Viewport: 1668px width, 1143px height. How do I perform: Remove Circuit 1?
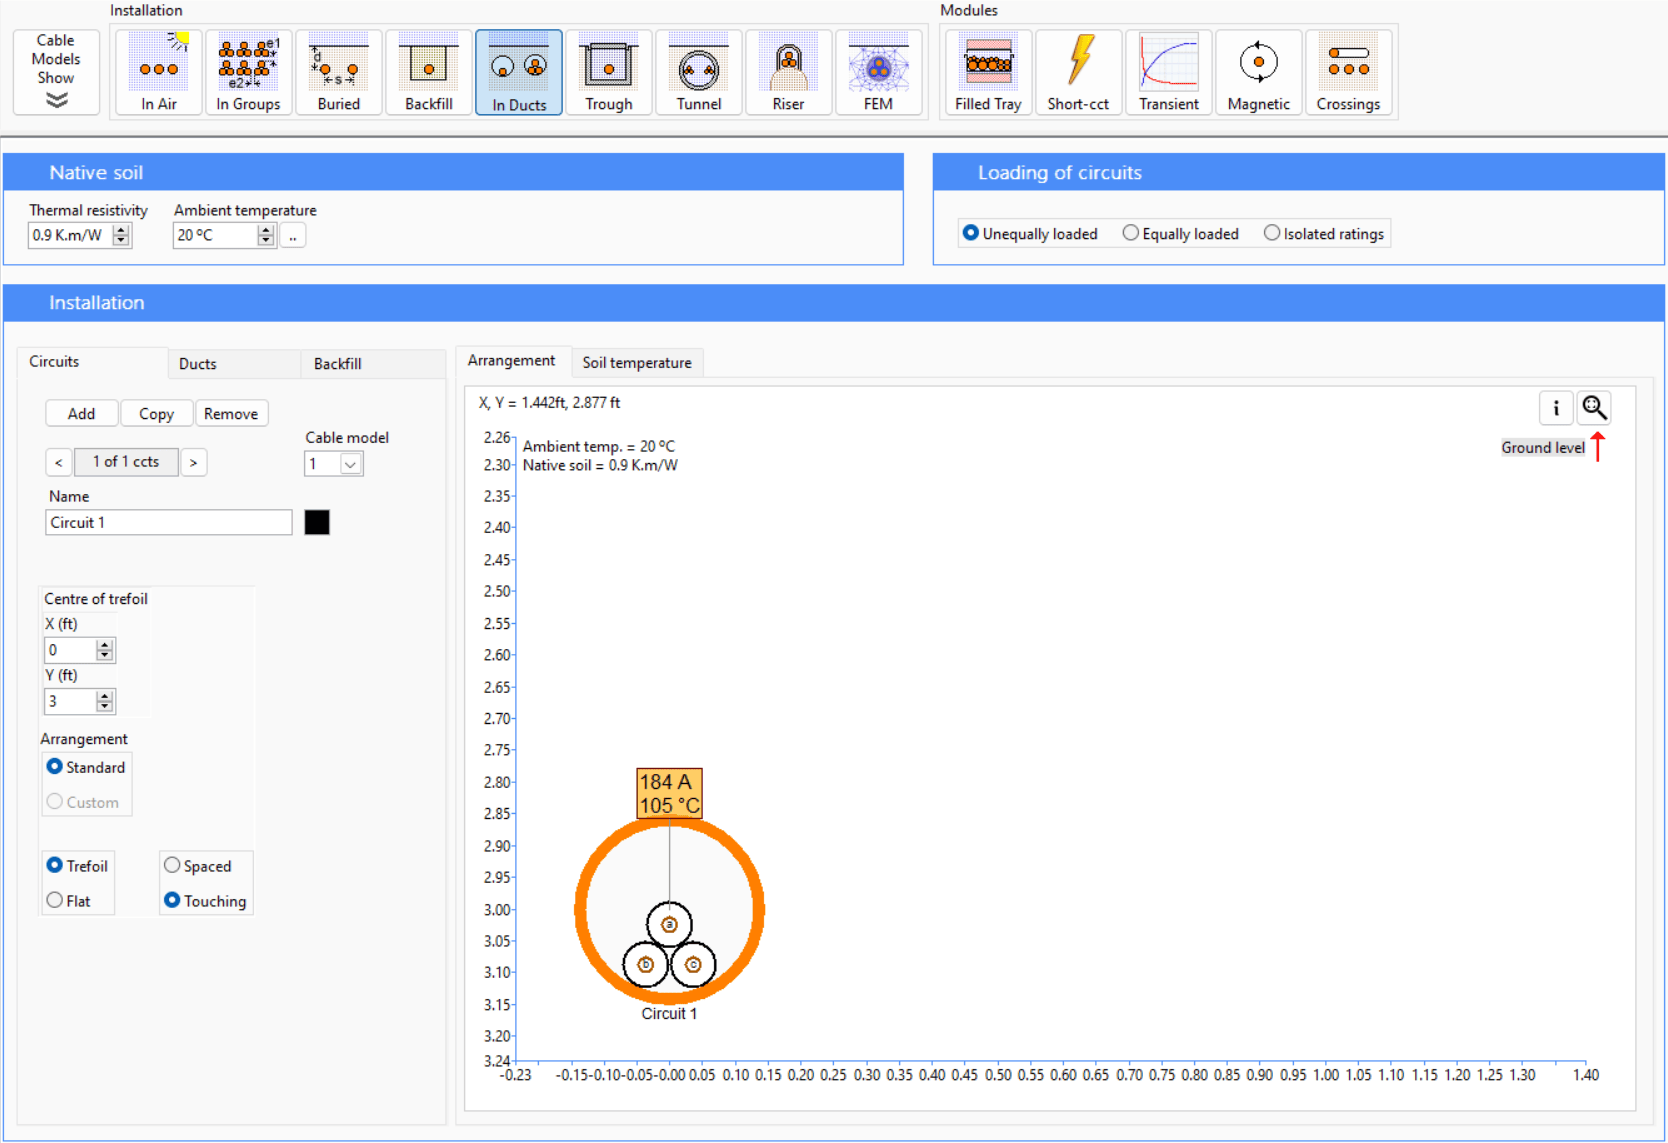pos(231,413)
